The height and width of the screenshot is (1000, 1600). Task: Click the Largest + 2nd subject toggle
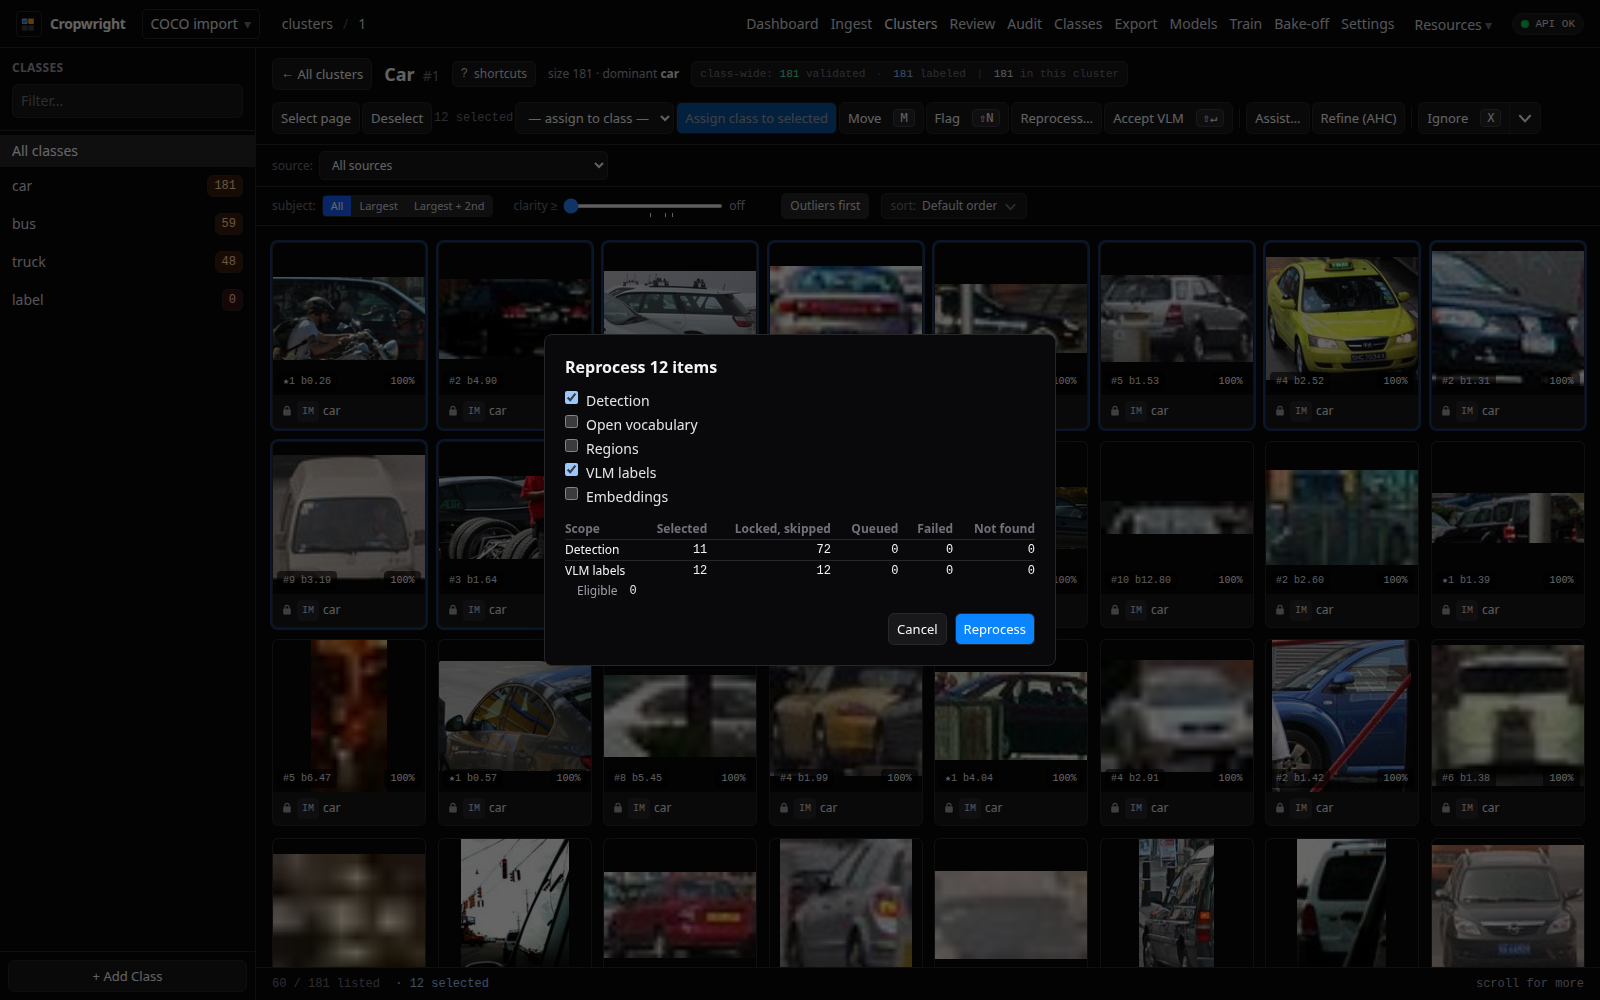tap(449, 206)
